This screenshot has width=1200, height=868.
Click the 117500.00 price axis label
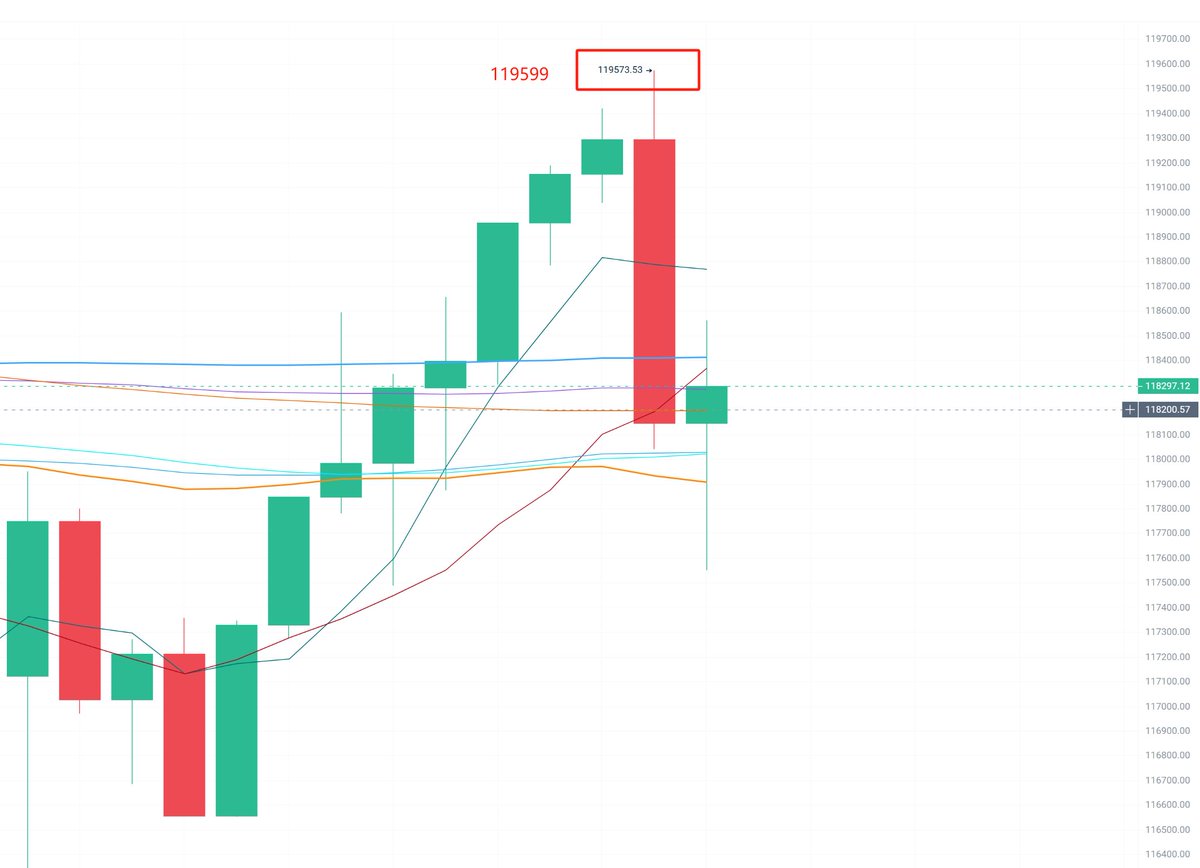pyautogui.click(x=1167, y=582)
